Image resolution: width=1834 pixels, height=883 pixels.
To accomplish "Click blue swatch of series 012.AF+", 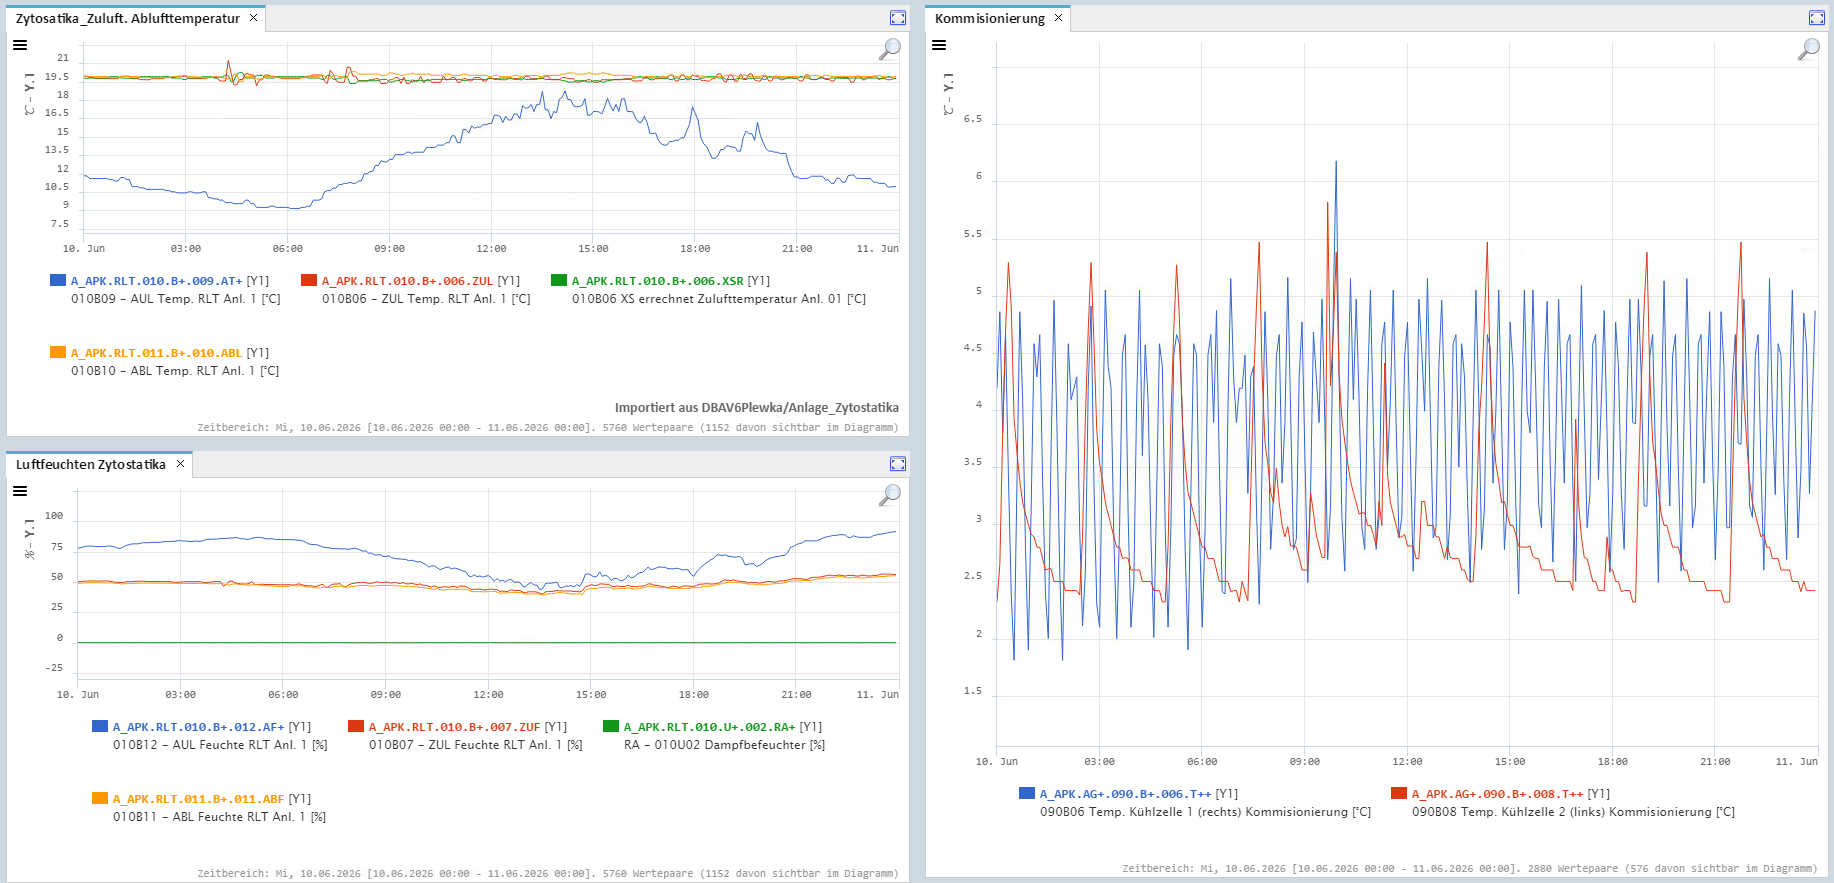I will tap(100, 726).
